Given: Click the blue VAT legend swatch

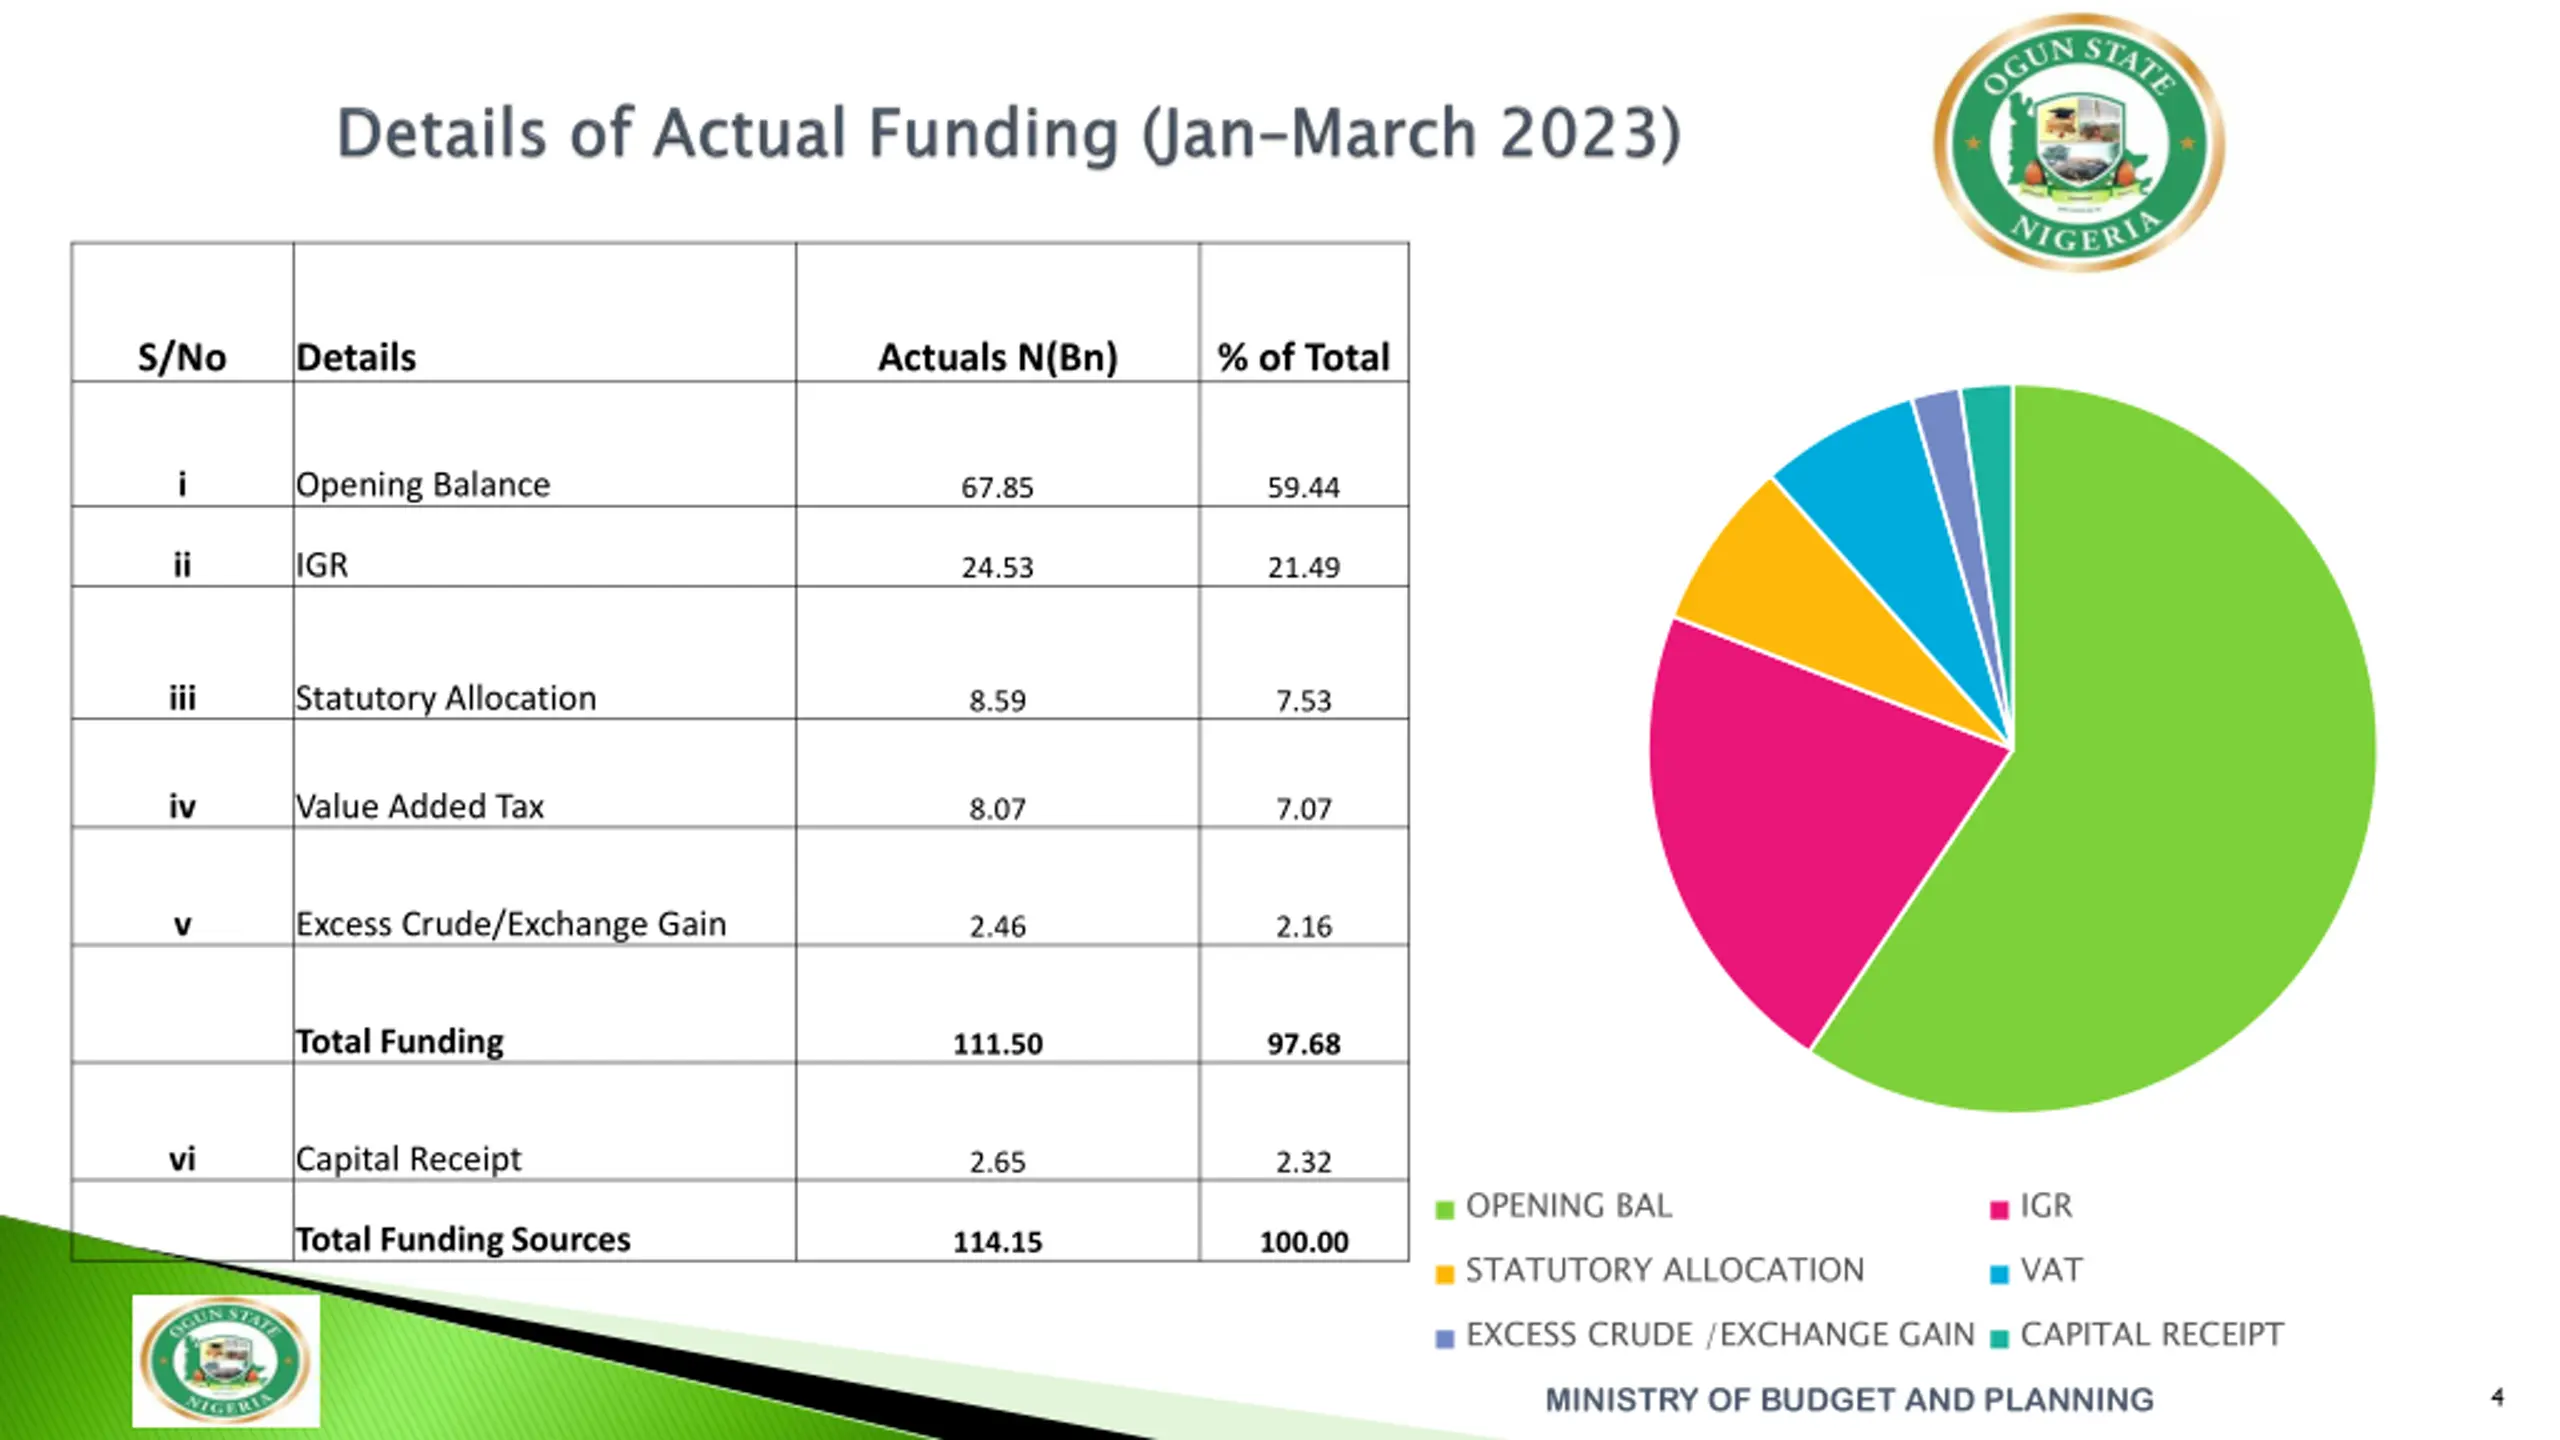Looking at the screenshot, I should 1999,1274.
